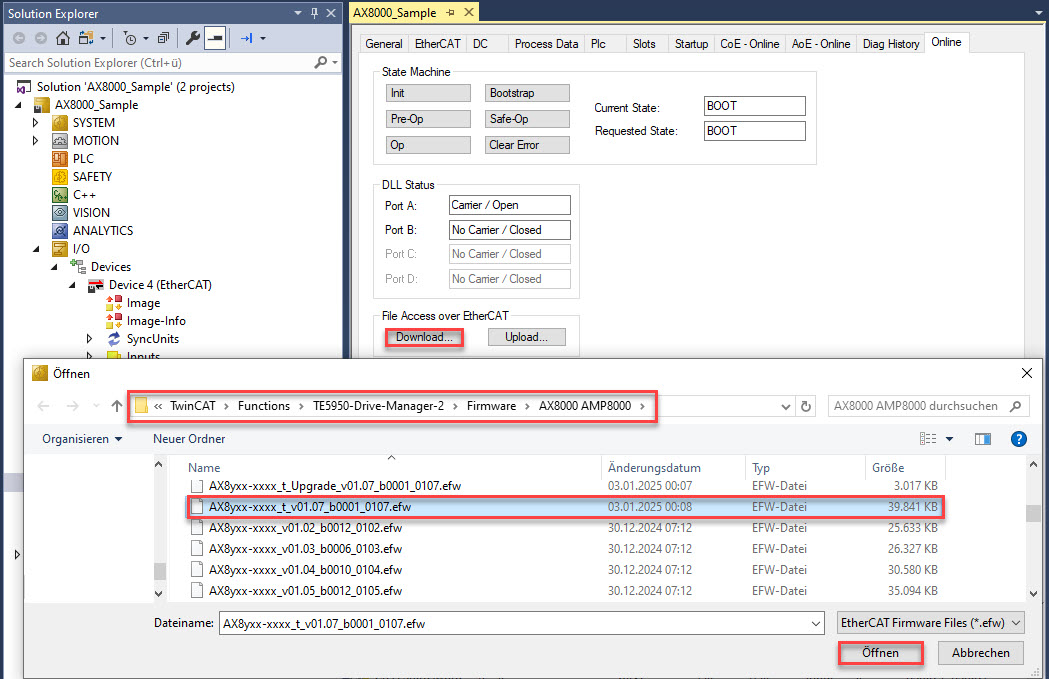Switch to the Diag History tab
Viewport: 1049px width, 679px height.
click(890, 43)
